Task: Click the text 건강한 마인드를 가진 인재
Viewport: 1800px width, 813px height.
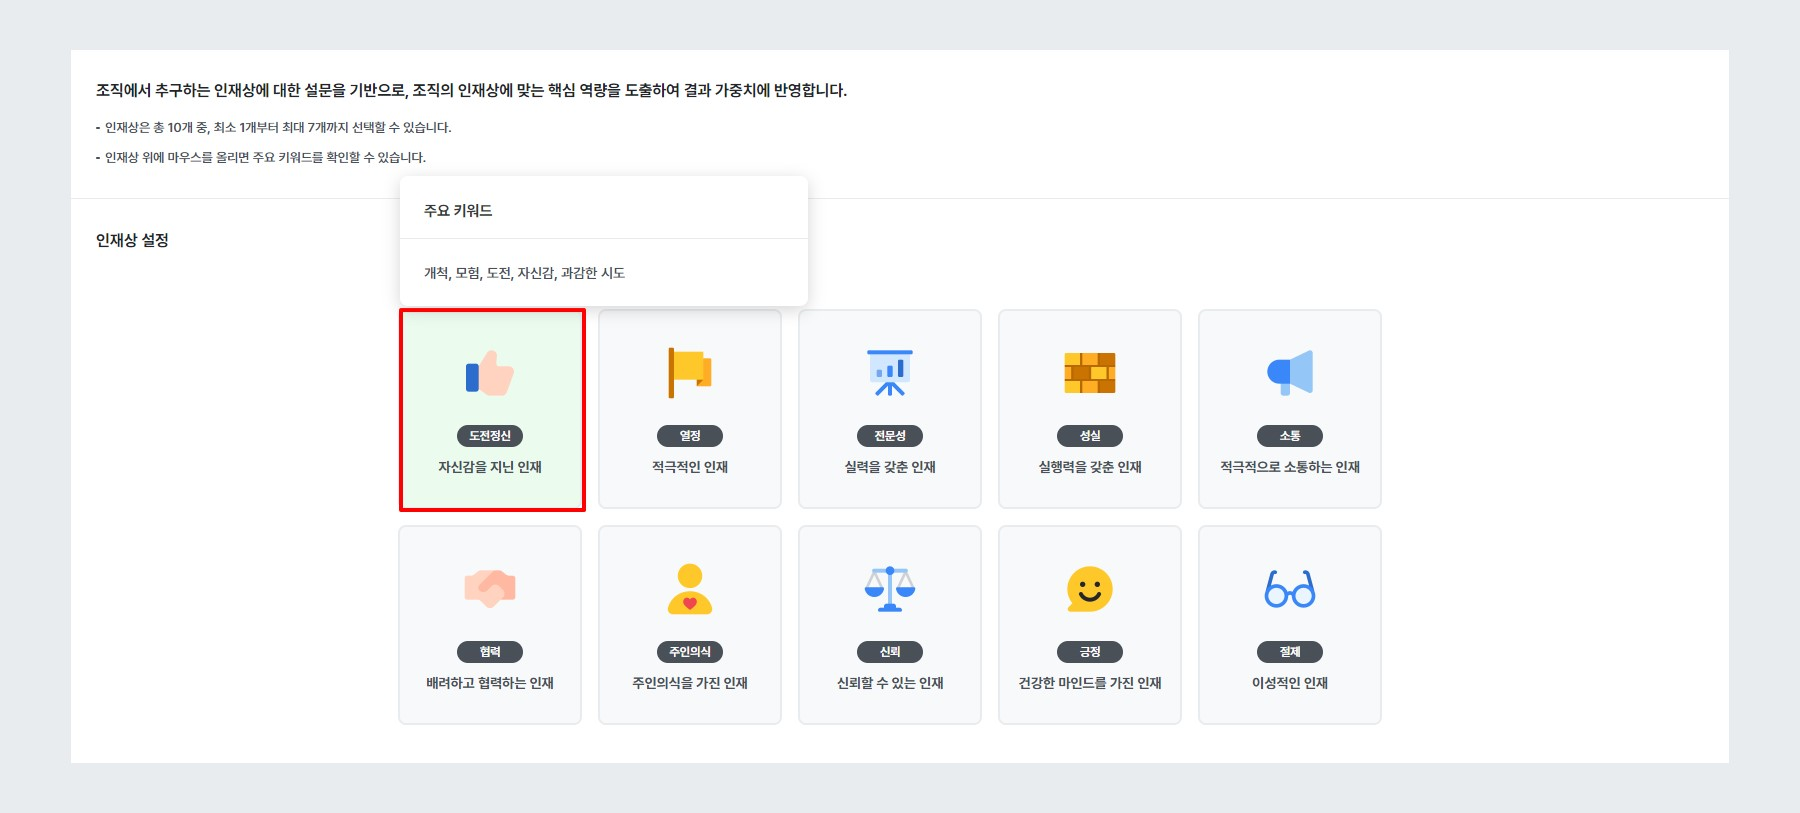Action: pos(1090,683)
